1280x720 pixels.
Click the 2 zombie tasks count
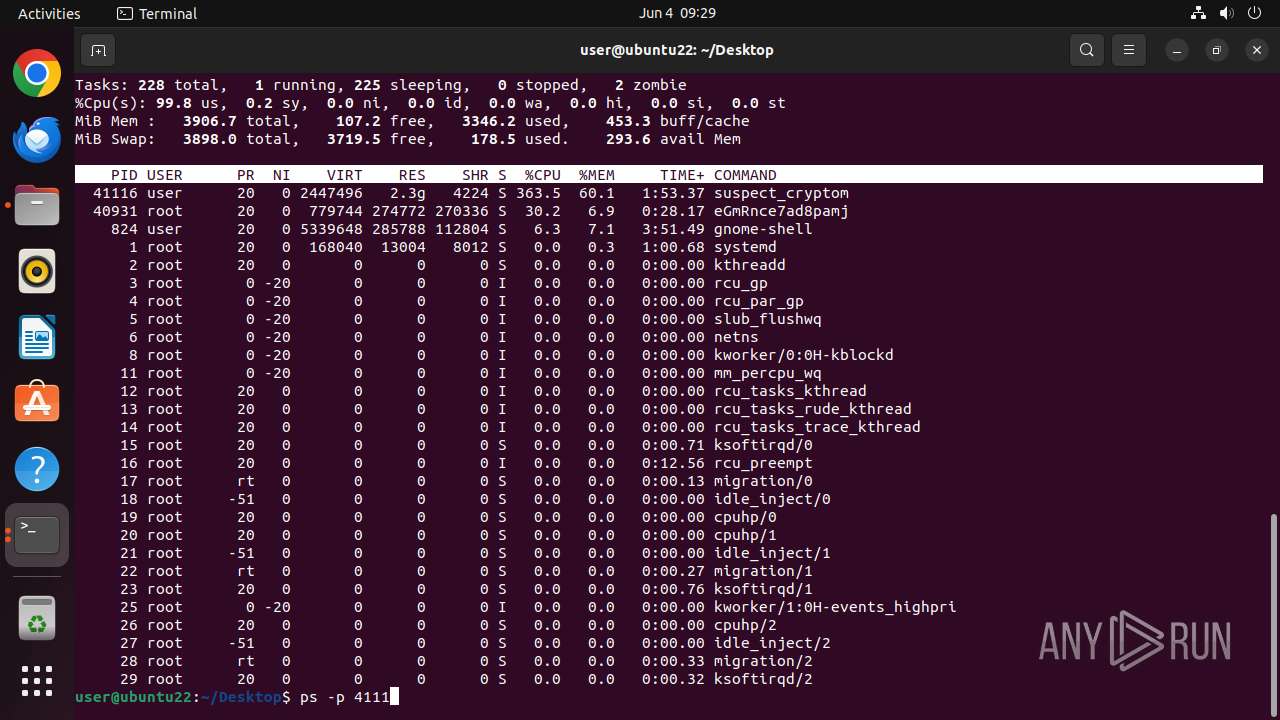(651, 85)
